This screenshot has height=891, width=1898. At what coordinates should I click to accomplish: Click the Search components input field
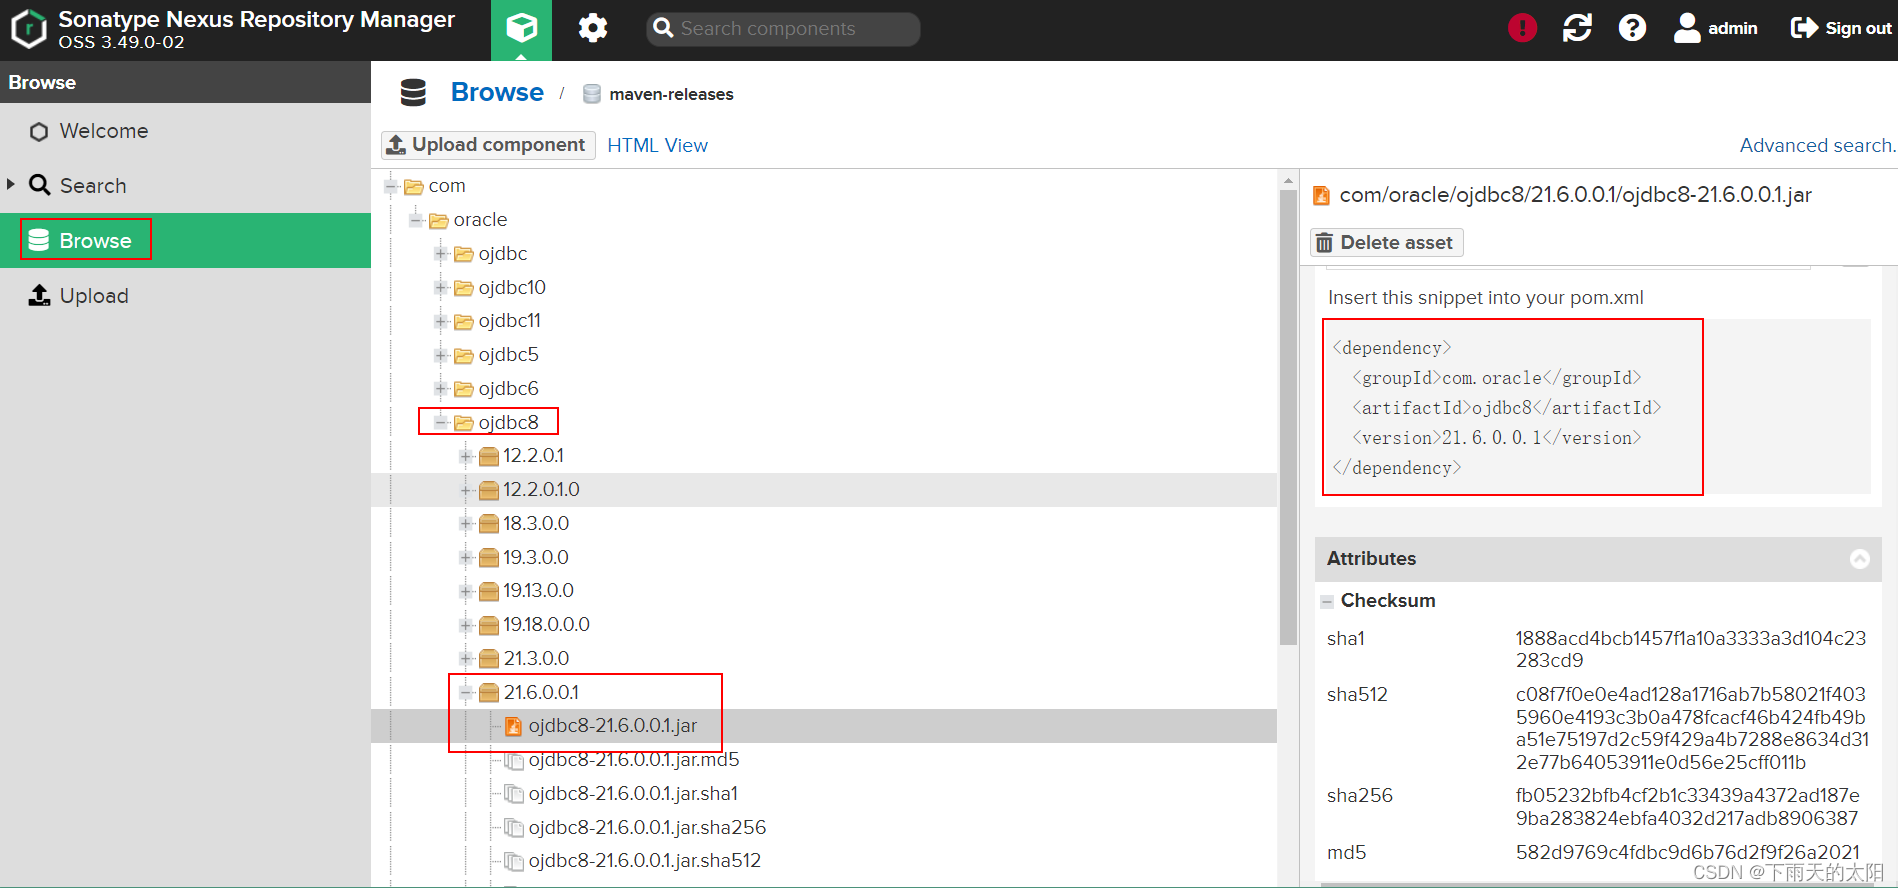click(783, 29)
